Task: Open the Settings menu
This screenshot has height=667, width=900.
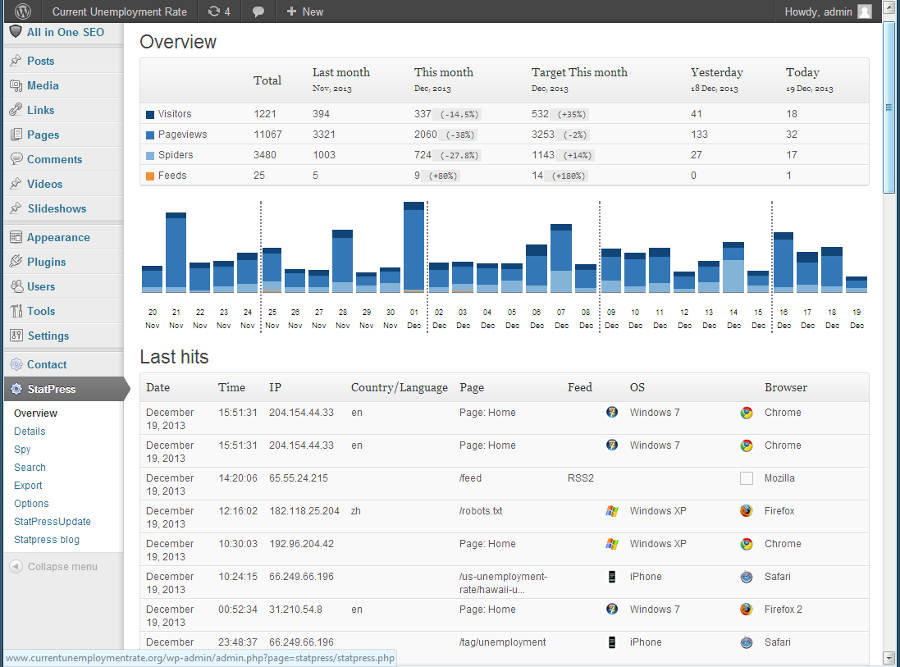Action: pos(48,336)
